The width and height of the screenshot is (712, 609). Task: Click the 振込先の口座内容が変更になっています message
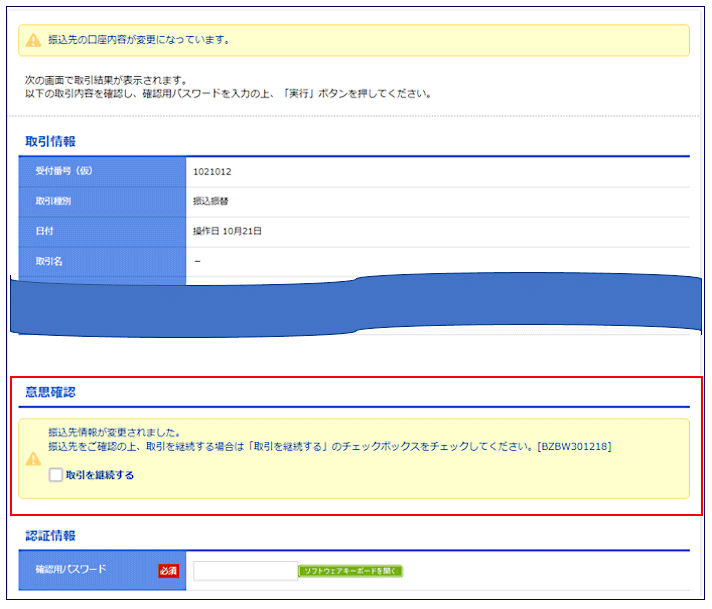(139, 40)
